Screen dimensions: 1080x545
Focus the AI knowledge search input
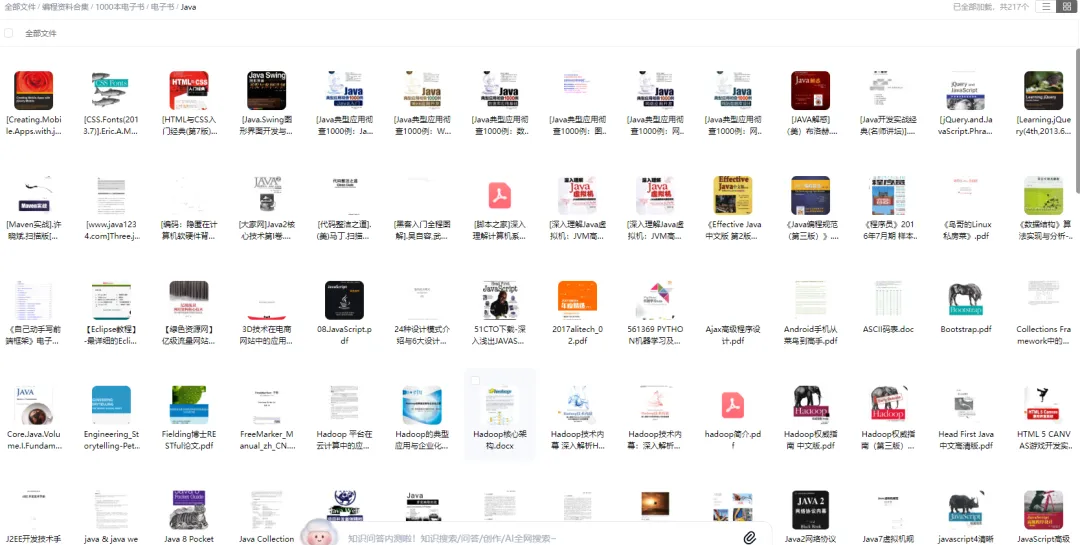[537, 538]
